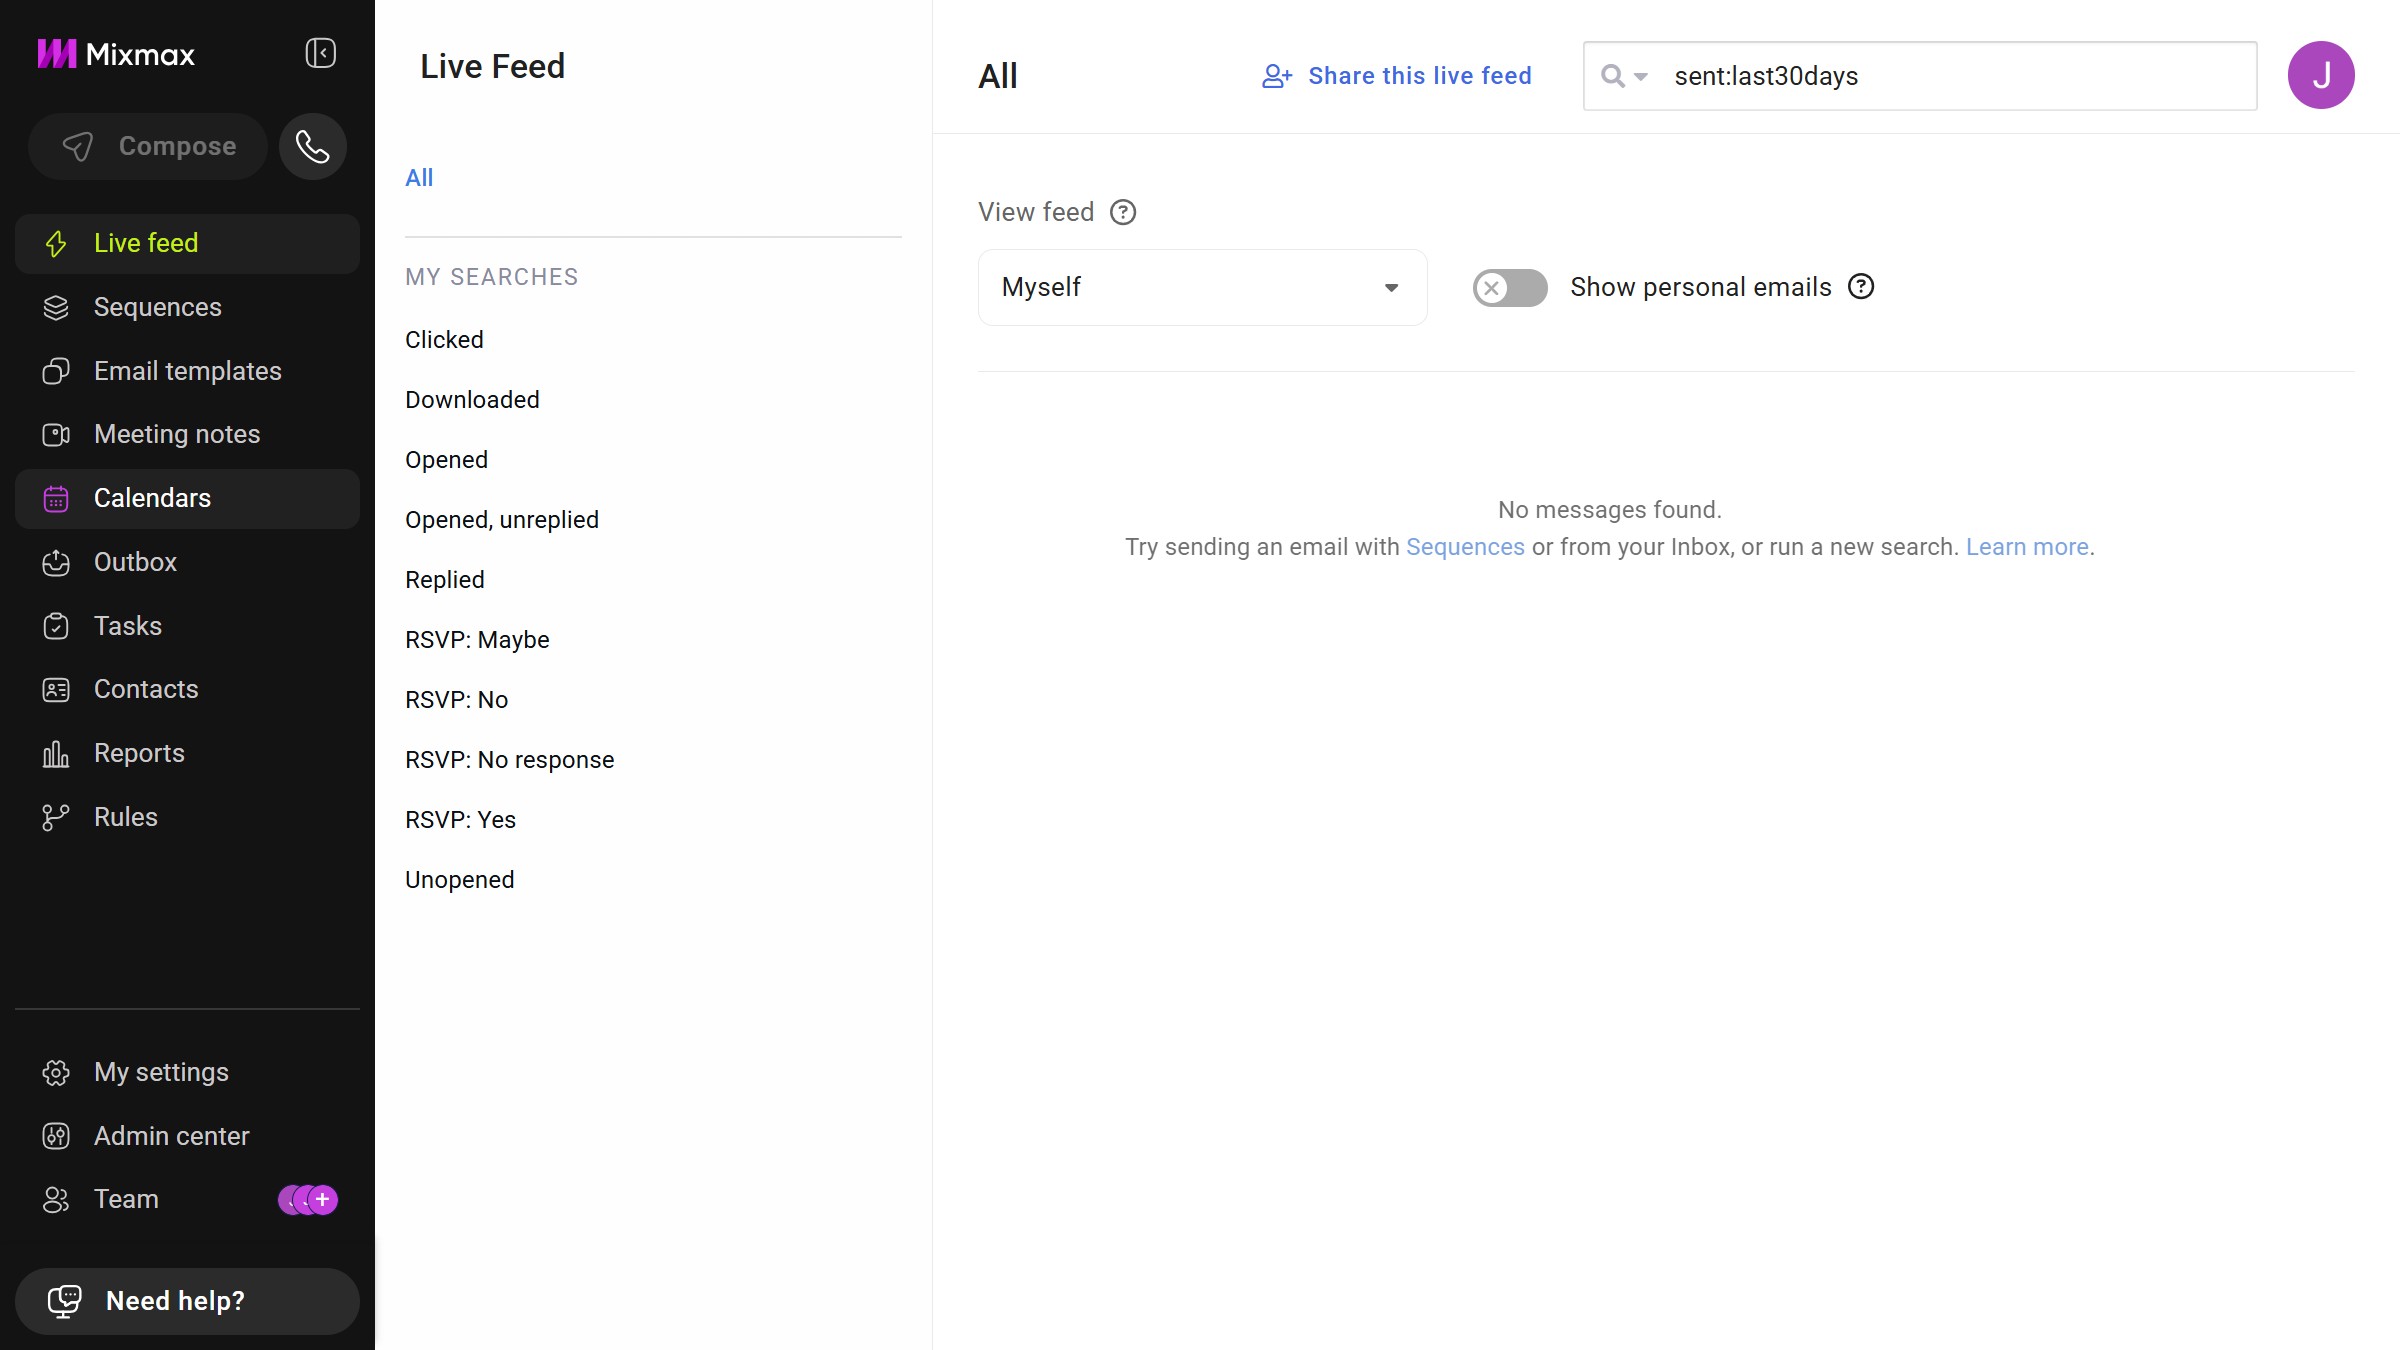Select the All feed filter

click(x=419, y=178)
